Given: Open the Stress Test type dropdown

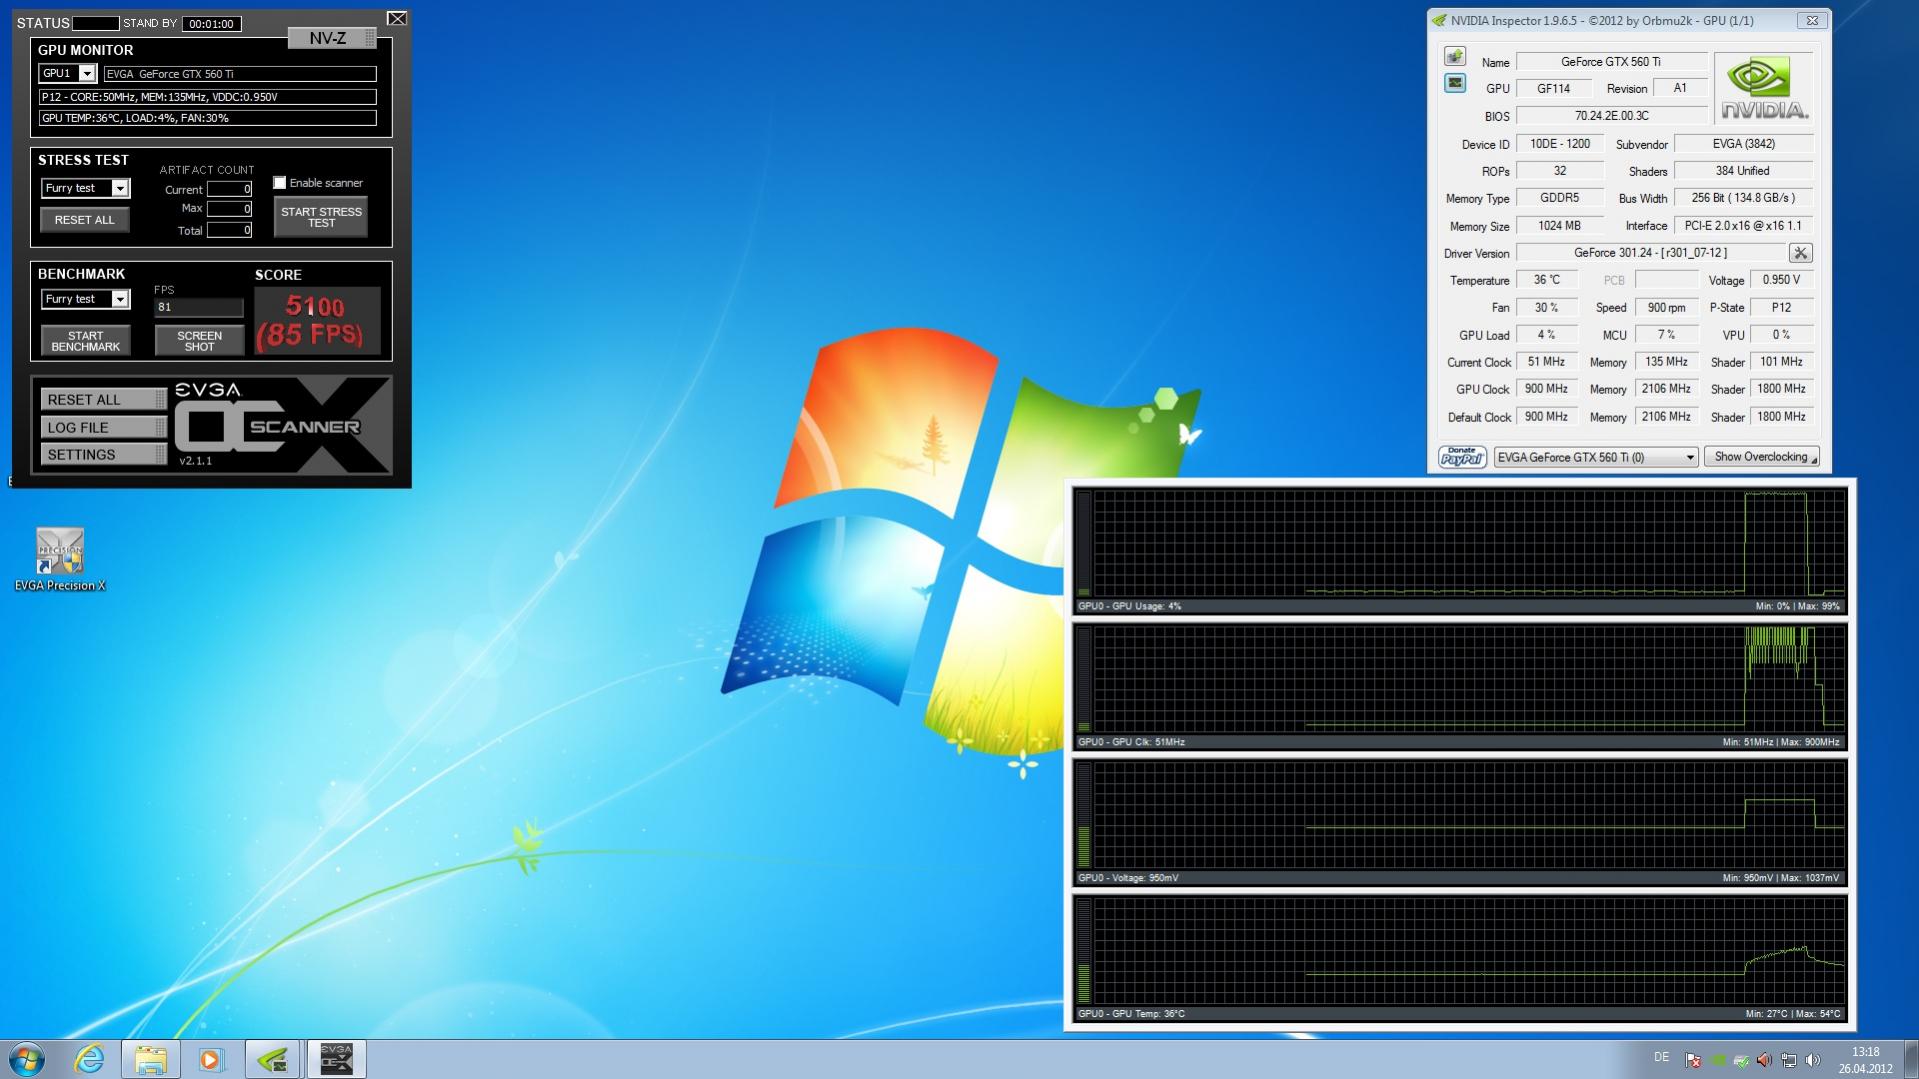Looking at the screenshot, I should point(120,188).
